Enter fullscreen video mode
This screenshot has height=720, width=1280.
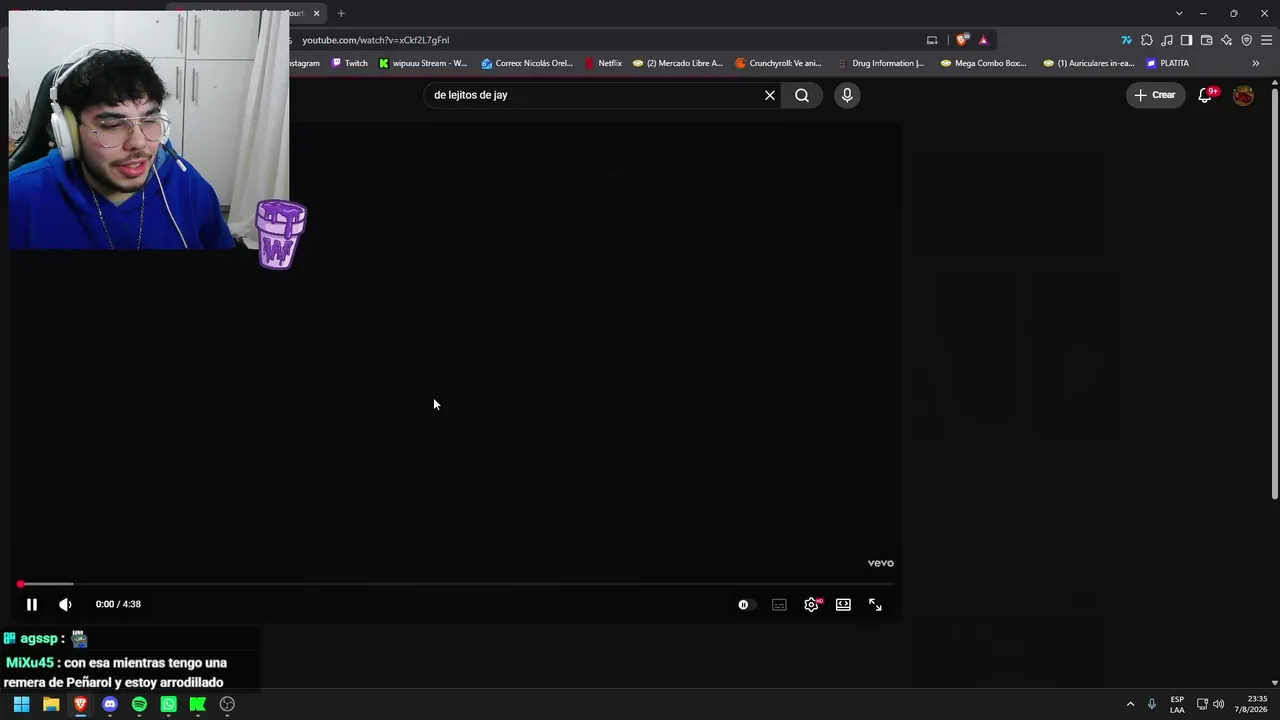875,604
